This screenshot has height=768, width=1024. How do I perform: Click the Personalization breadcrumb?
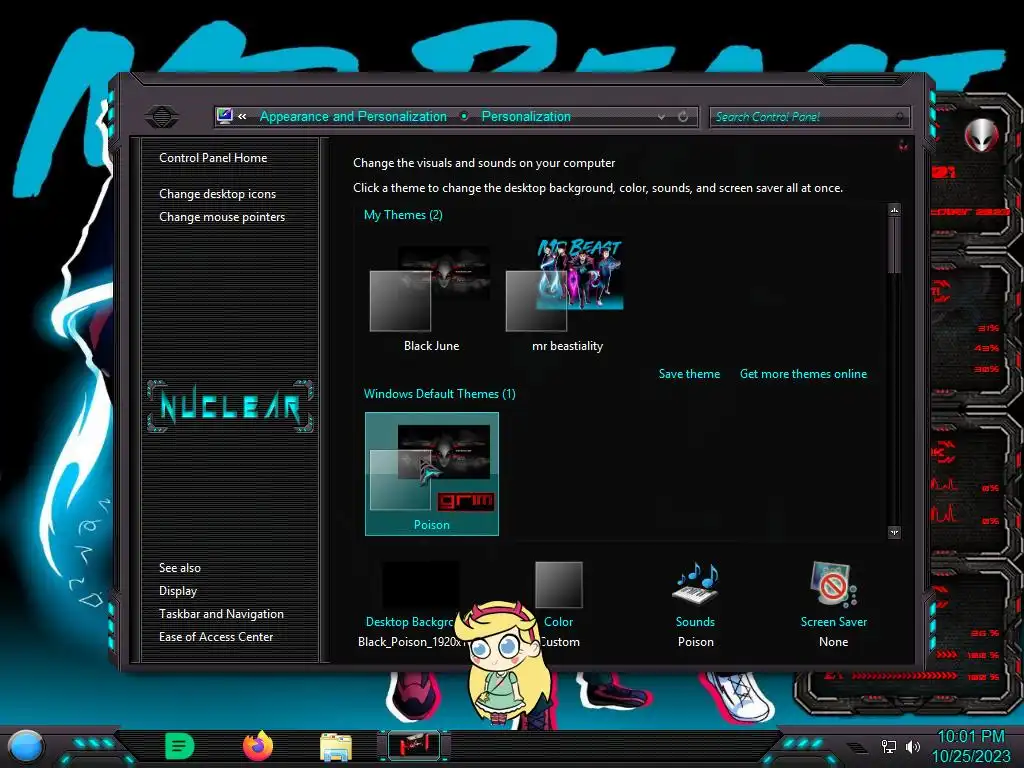click(x=526, y=116)
